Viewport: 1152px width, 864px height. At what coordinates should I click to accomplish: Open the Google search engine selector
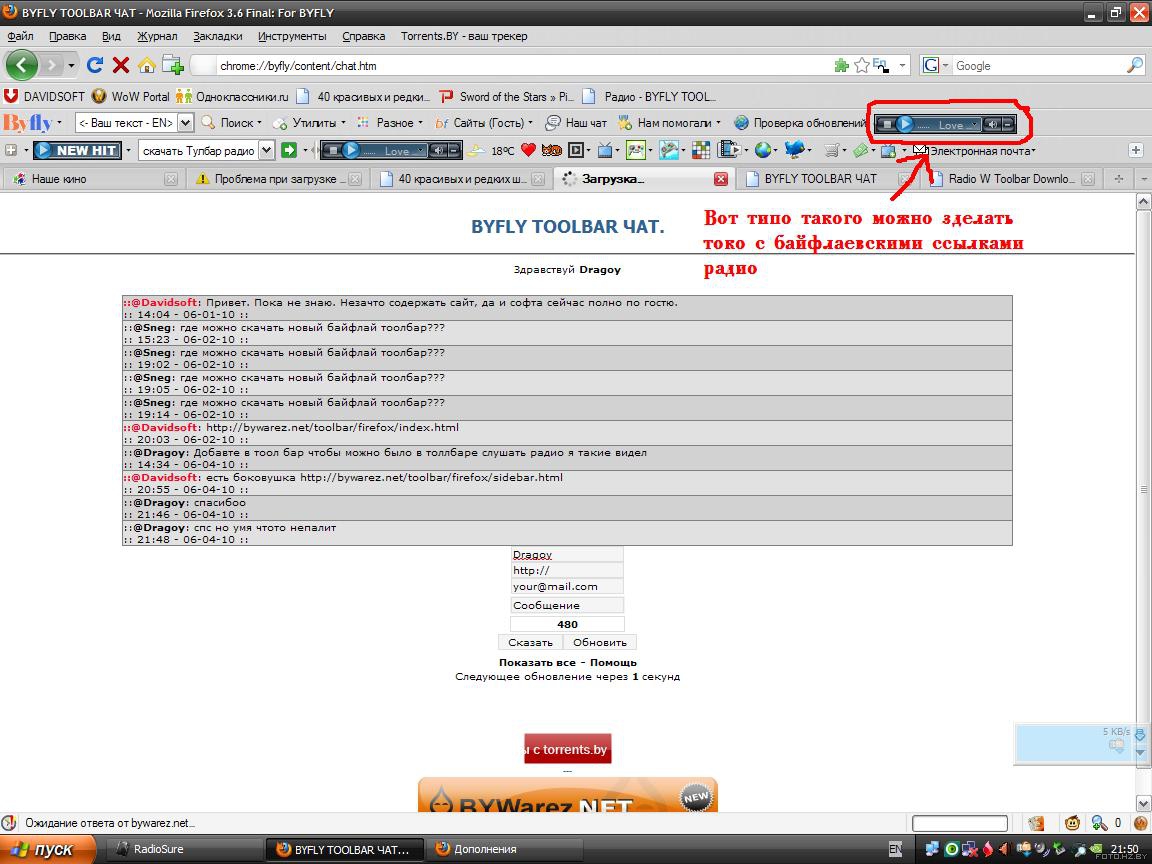(935, 65)
